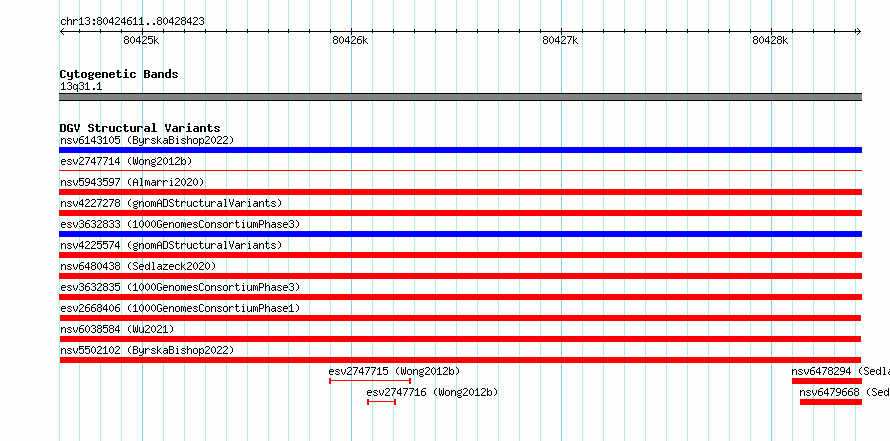Select the red esv3632835 variant bar
The width and height of the screenshot is (890, 441).
pos(460,297)
